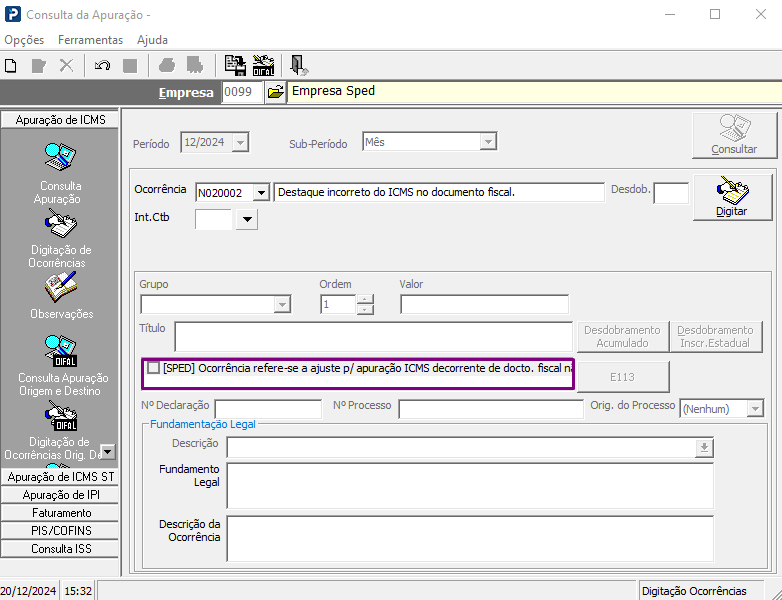This screenshot has width=782, height=600.
Task: Open the Ferramentas menu
Action: [x=90, y=40]
